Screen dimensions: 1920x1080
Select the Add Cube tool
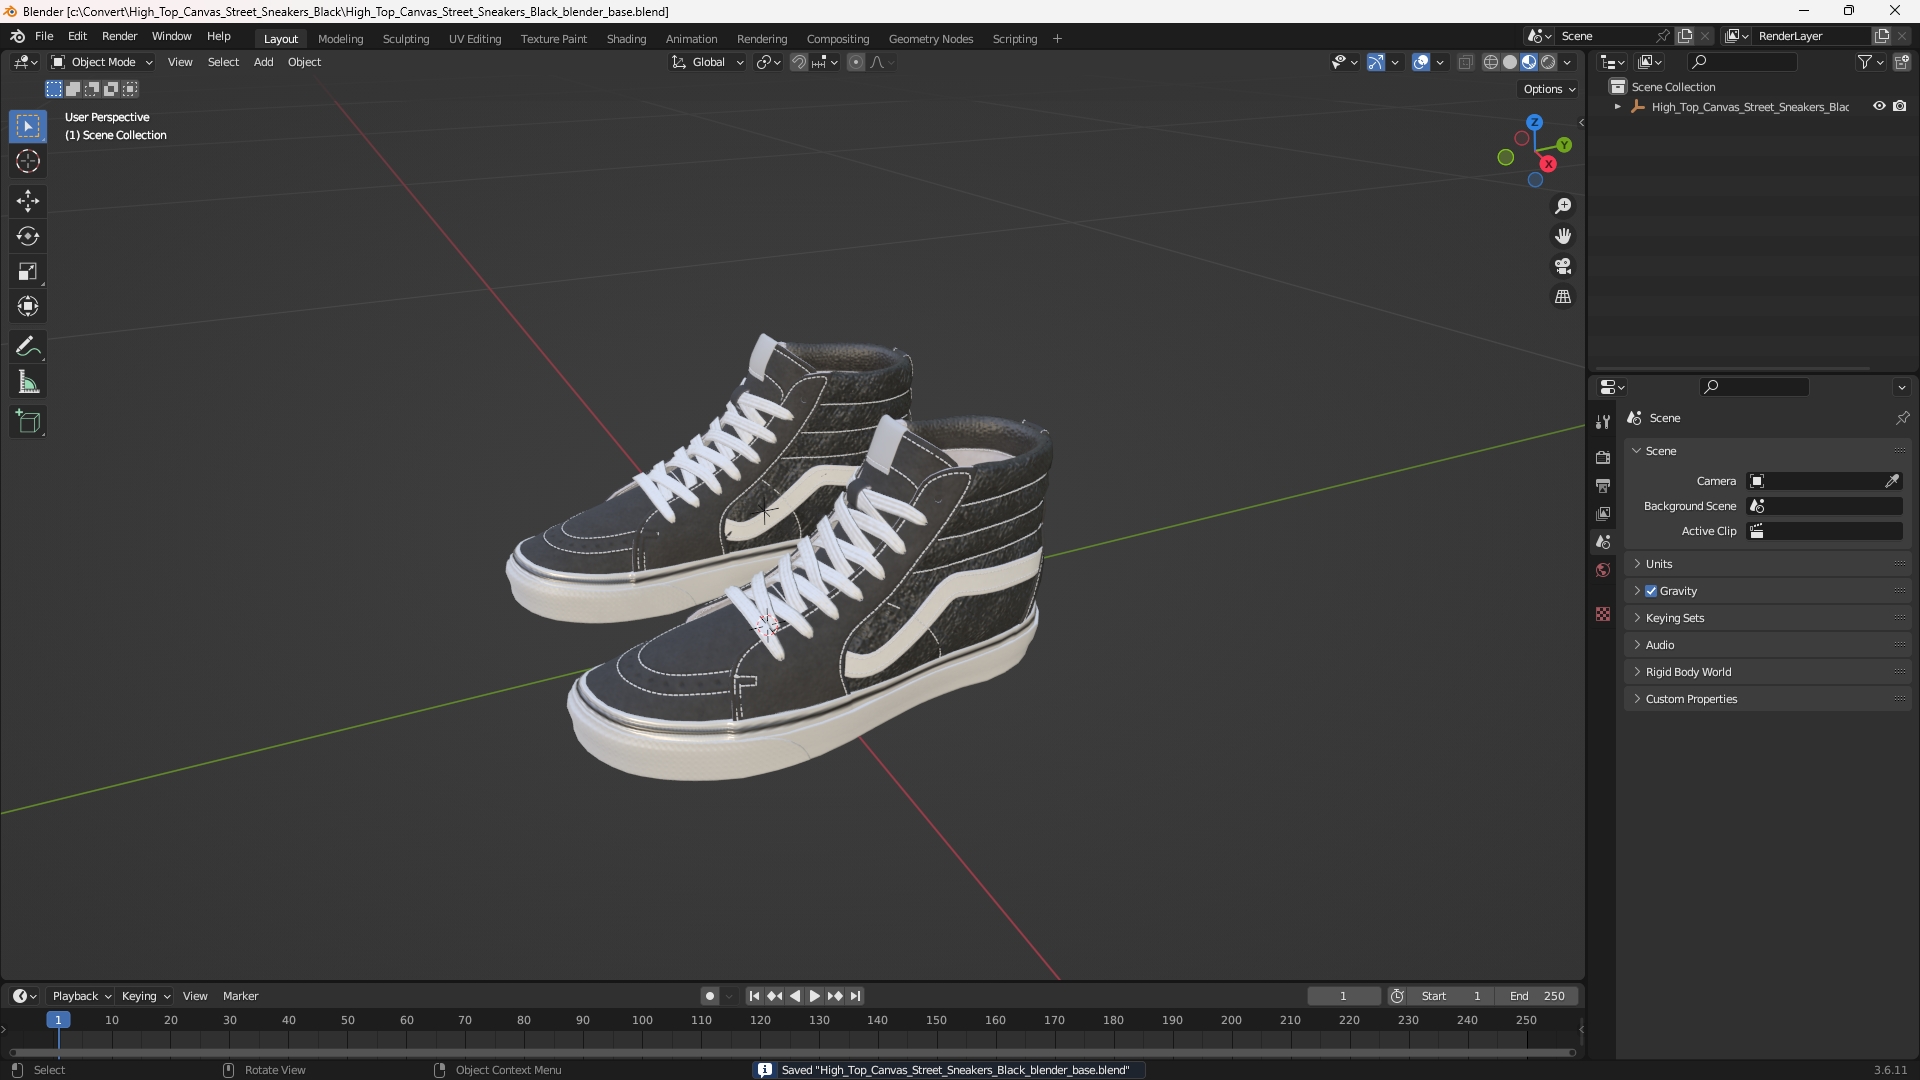pyautogui.click(x=28, y=422)
